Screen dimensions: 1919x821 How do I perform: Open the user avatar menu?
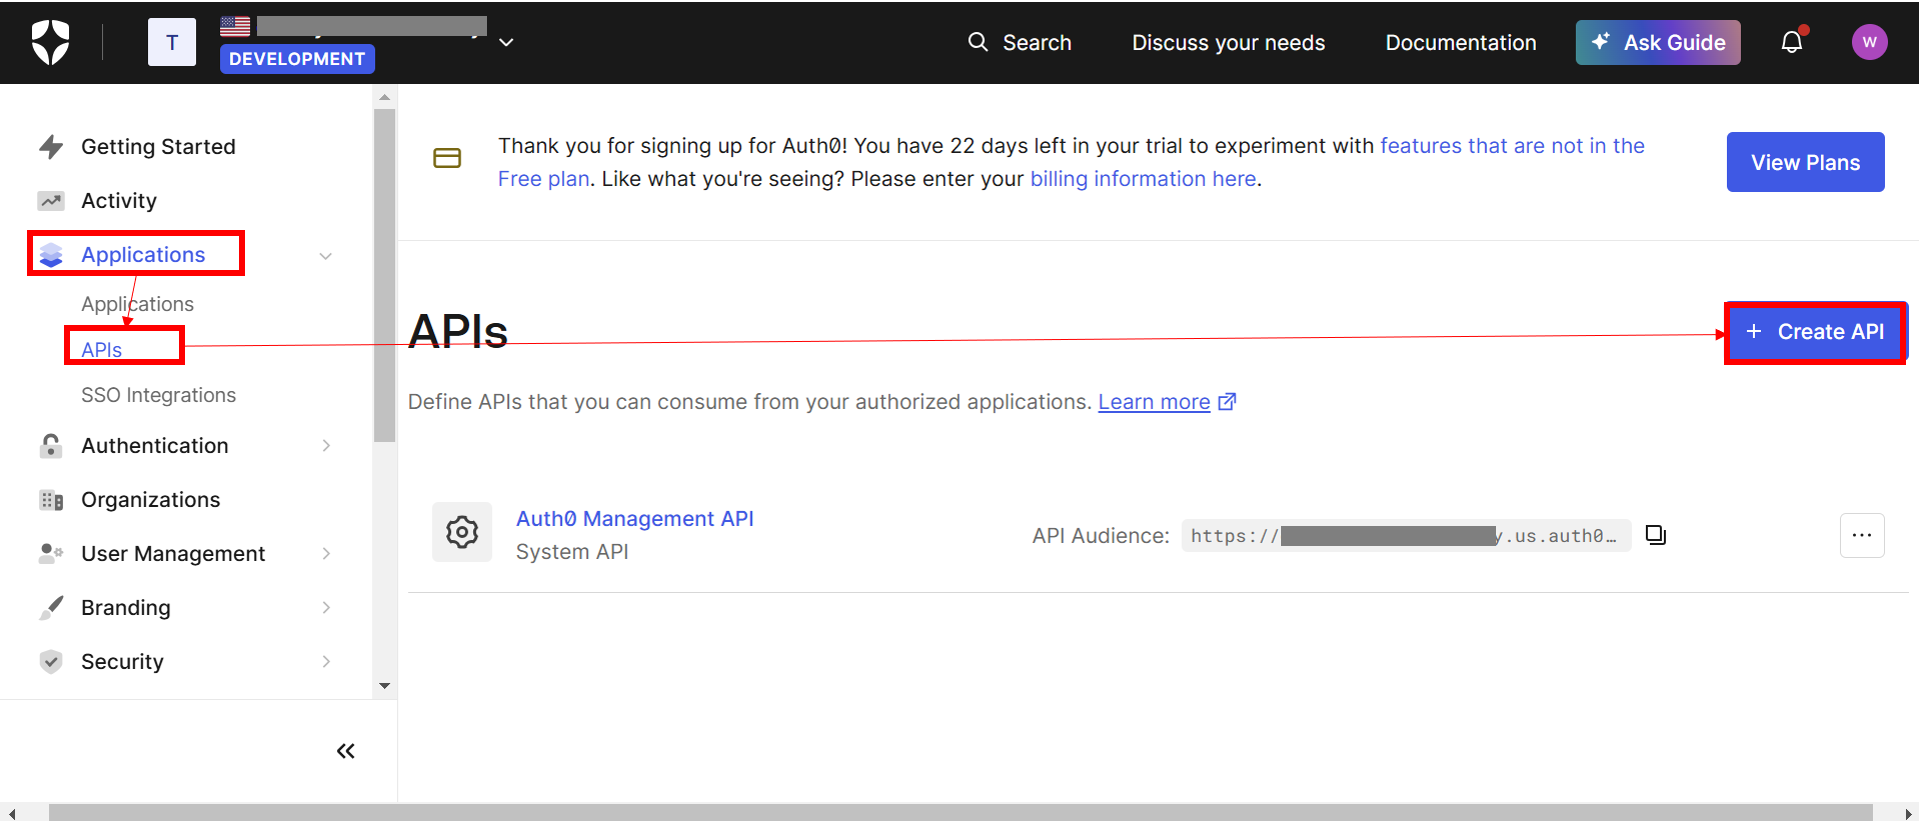point(1869,42)
